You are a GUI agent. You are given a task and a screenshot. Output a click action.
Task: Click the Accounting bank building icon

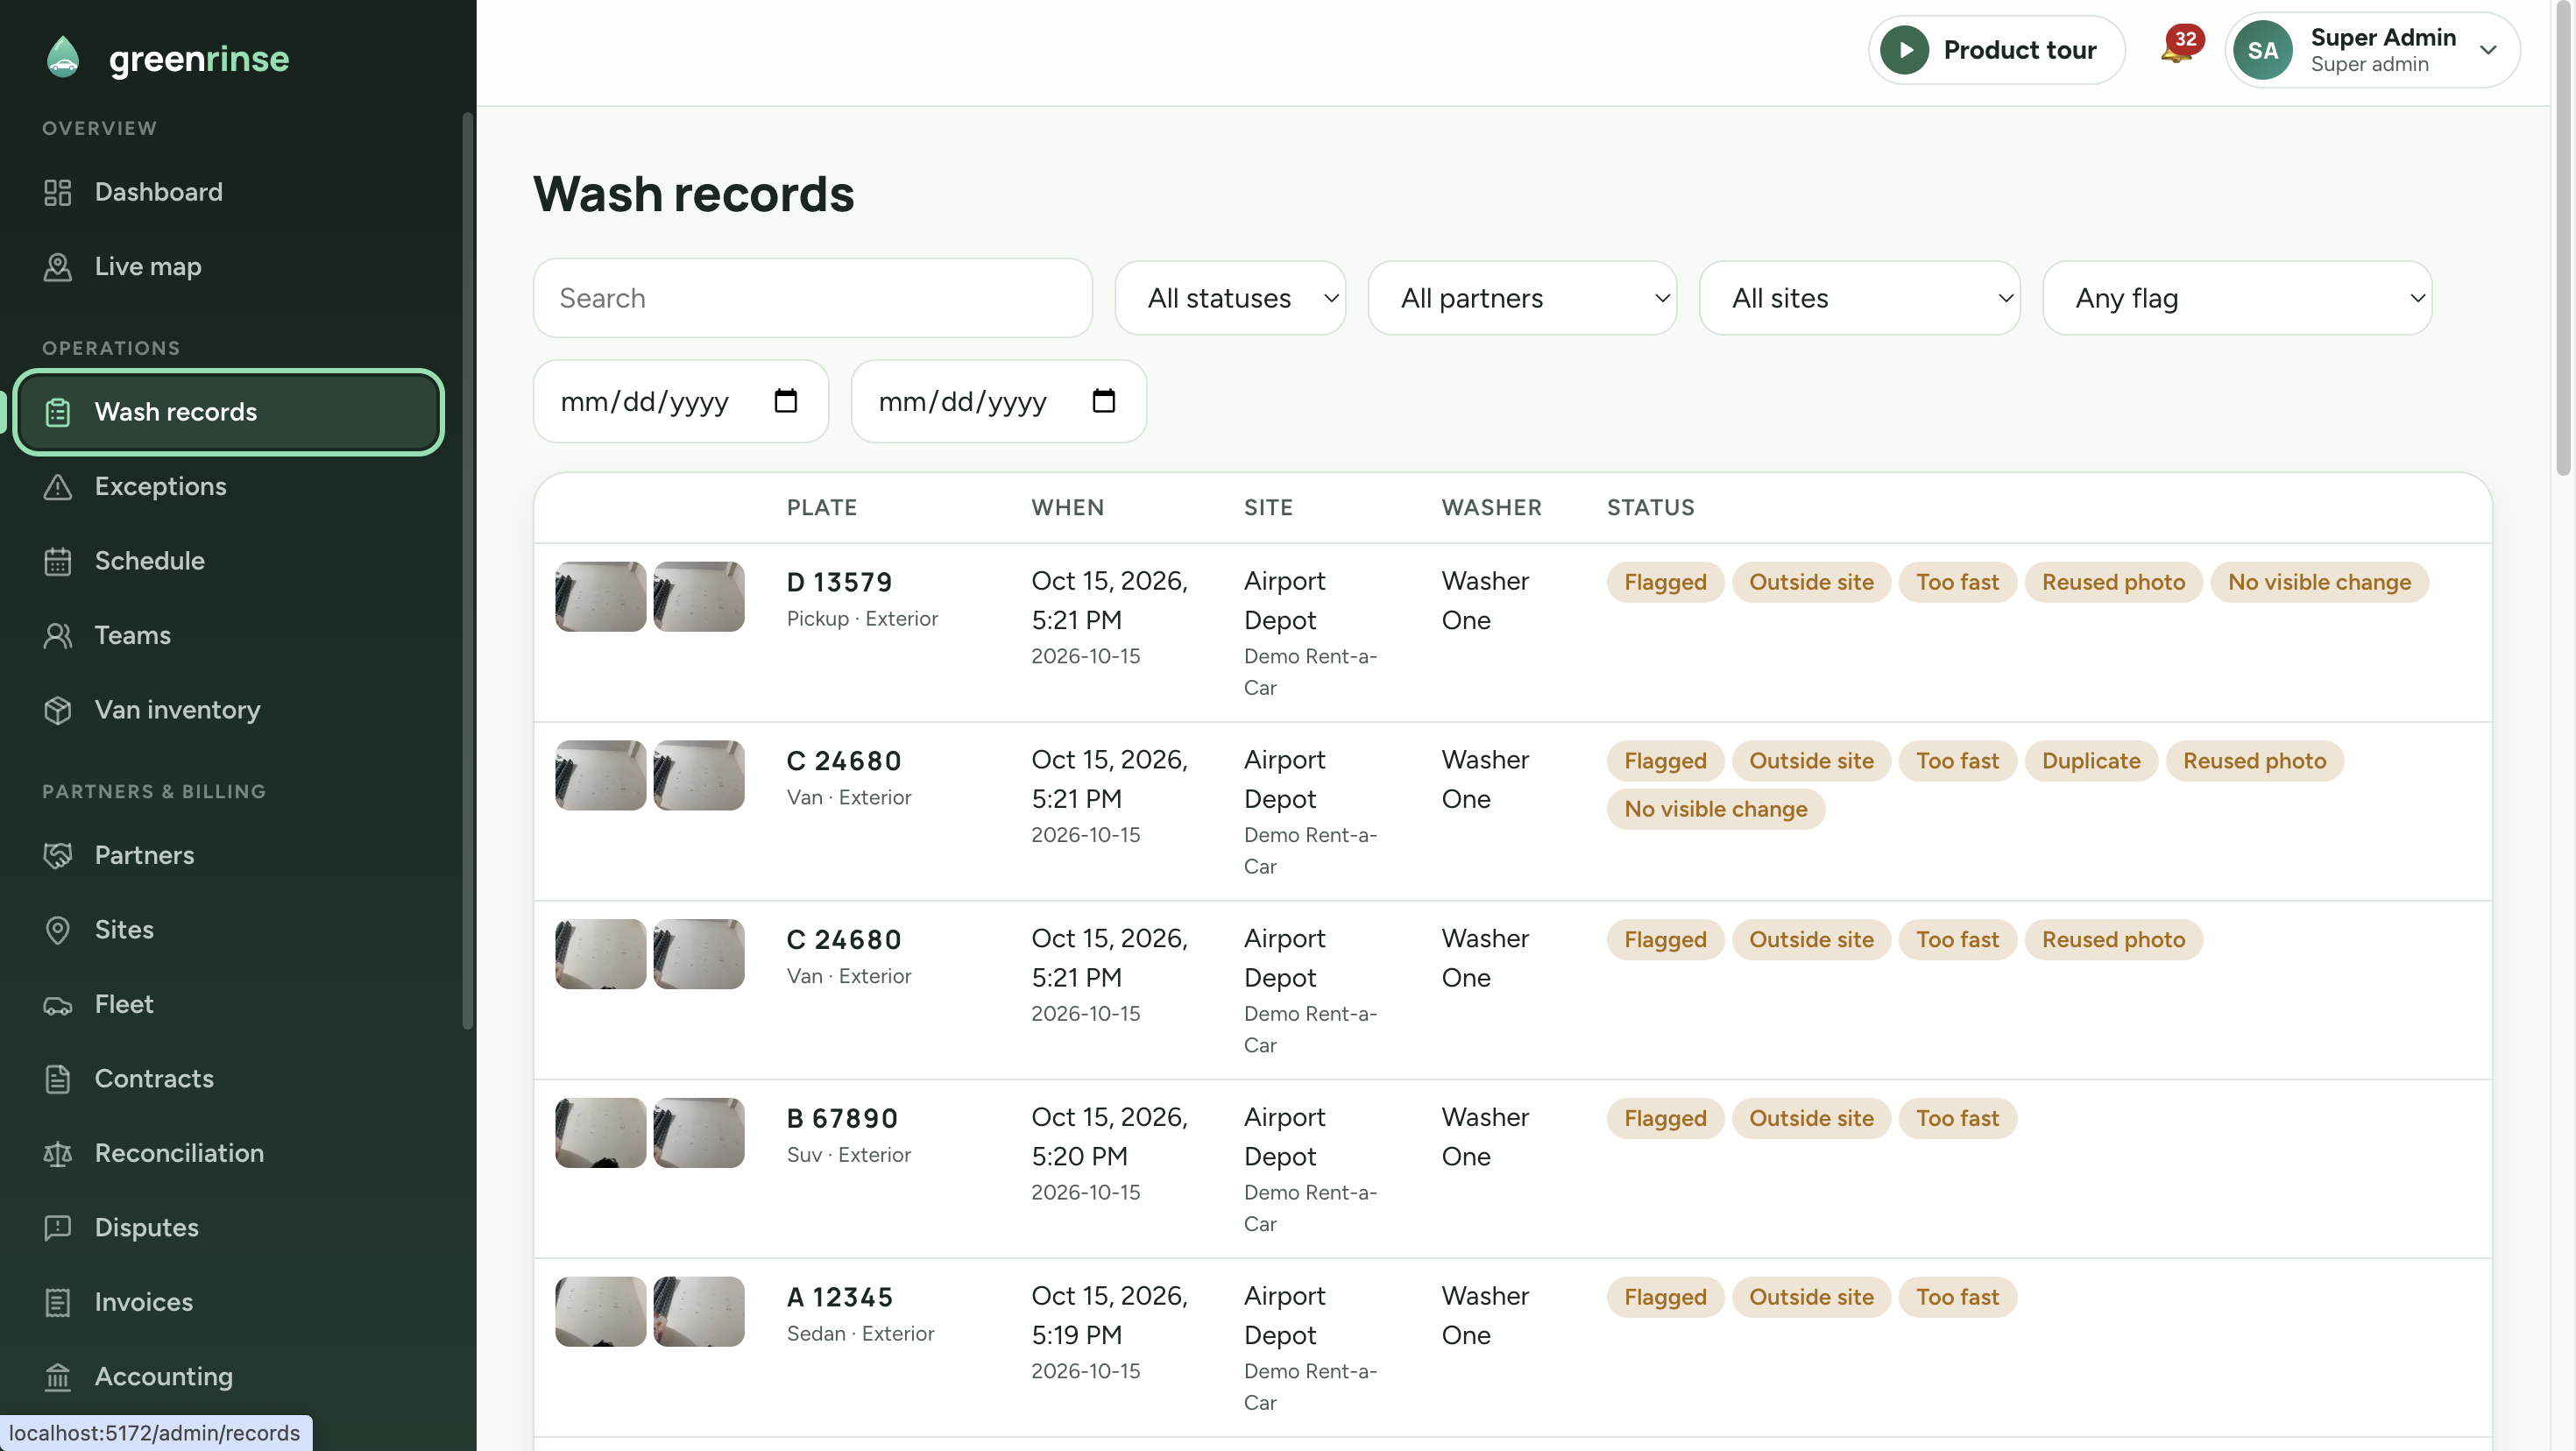[x=58, y=1377]
